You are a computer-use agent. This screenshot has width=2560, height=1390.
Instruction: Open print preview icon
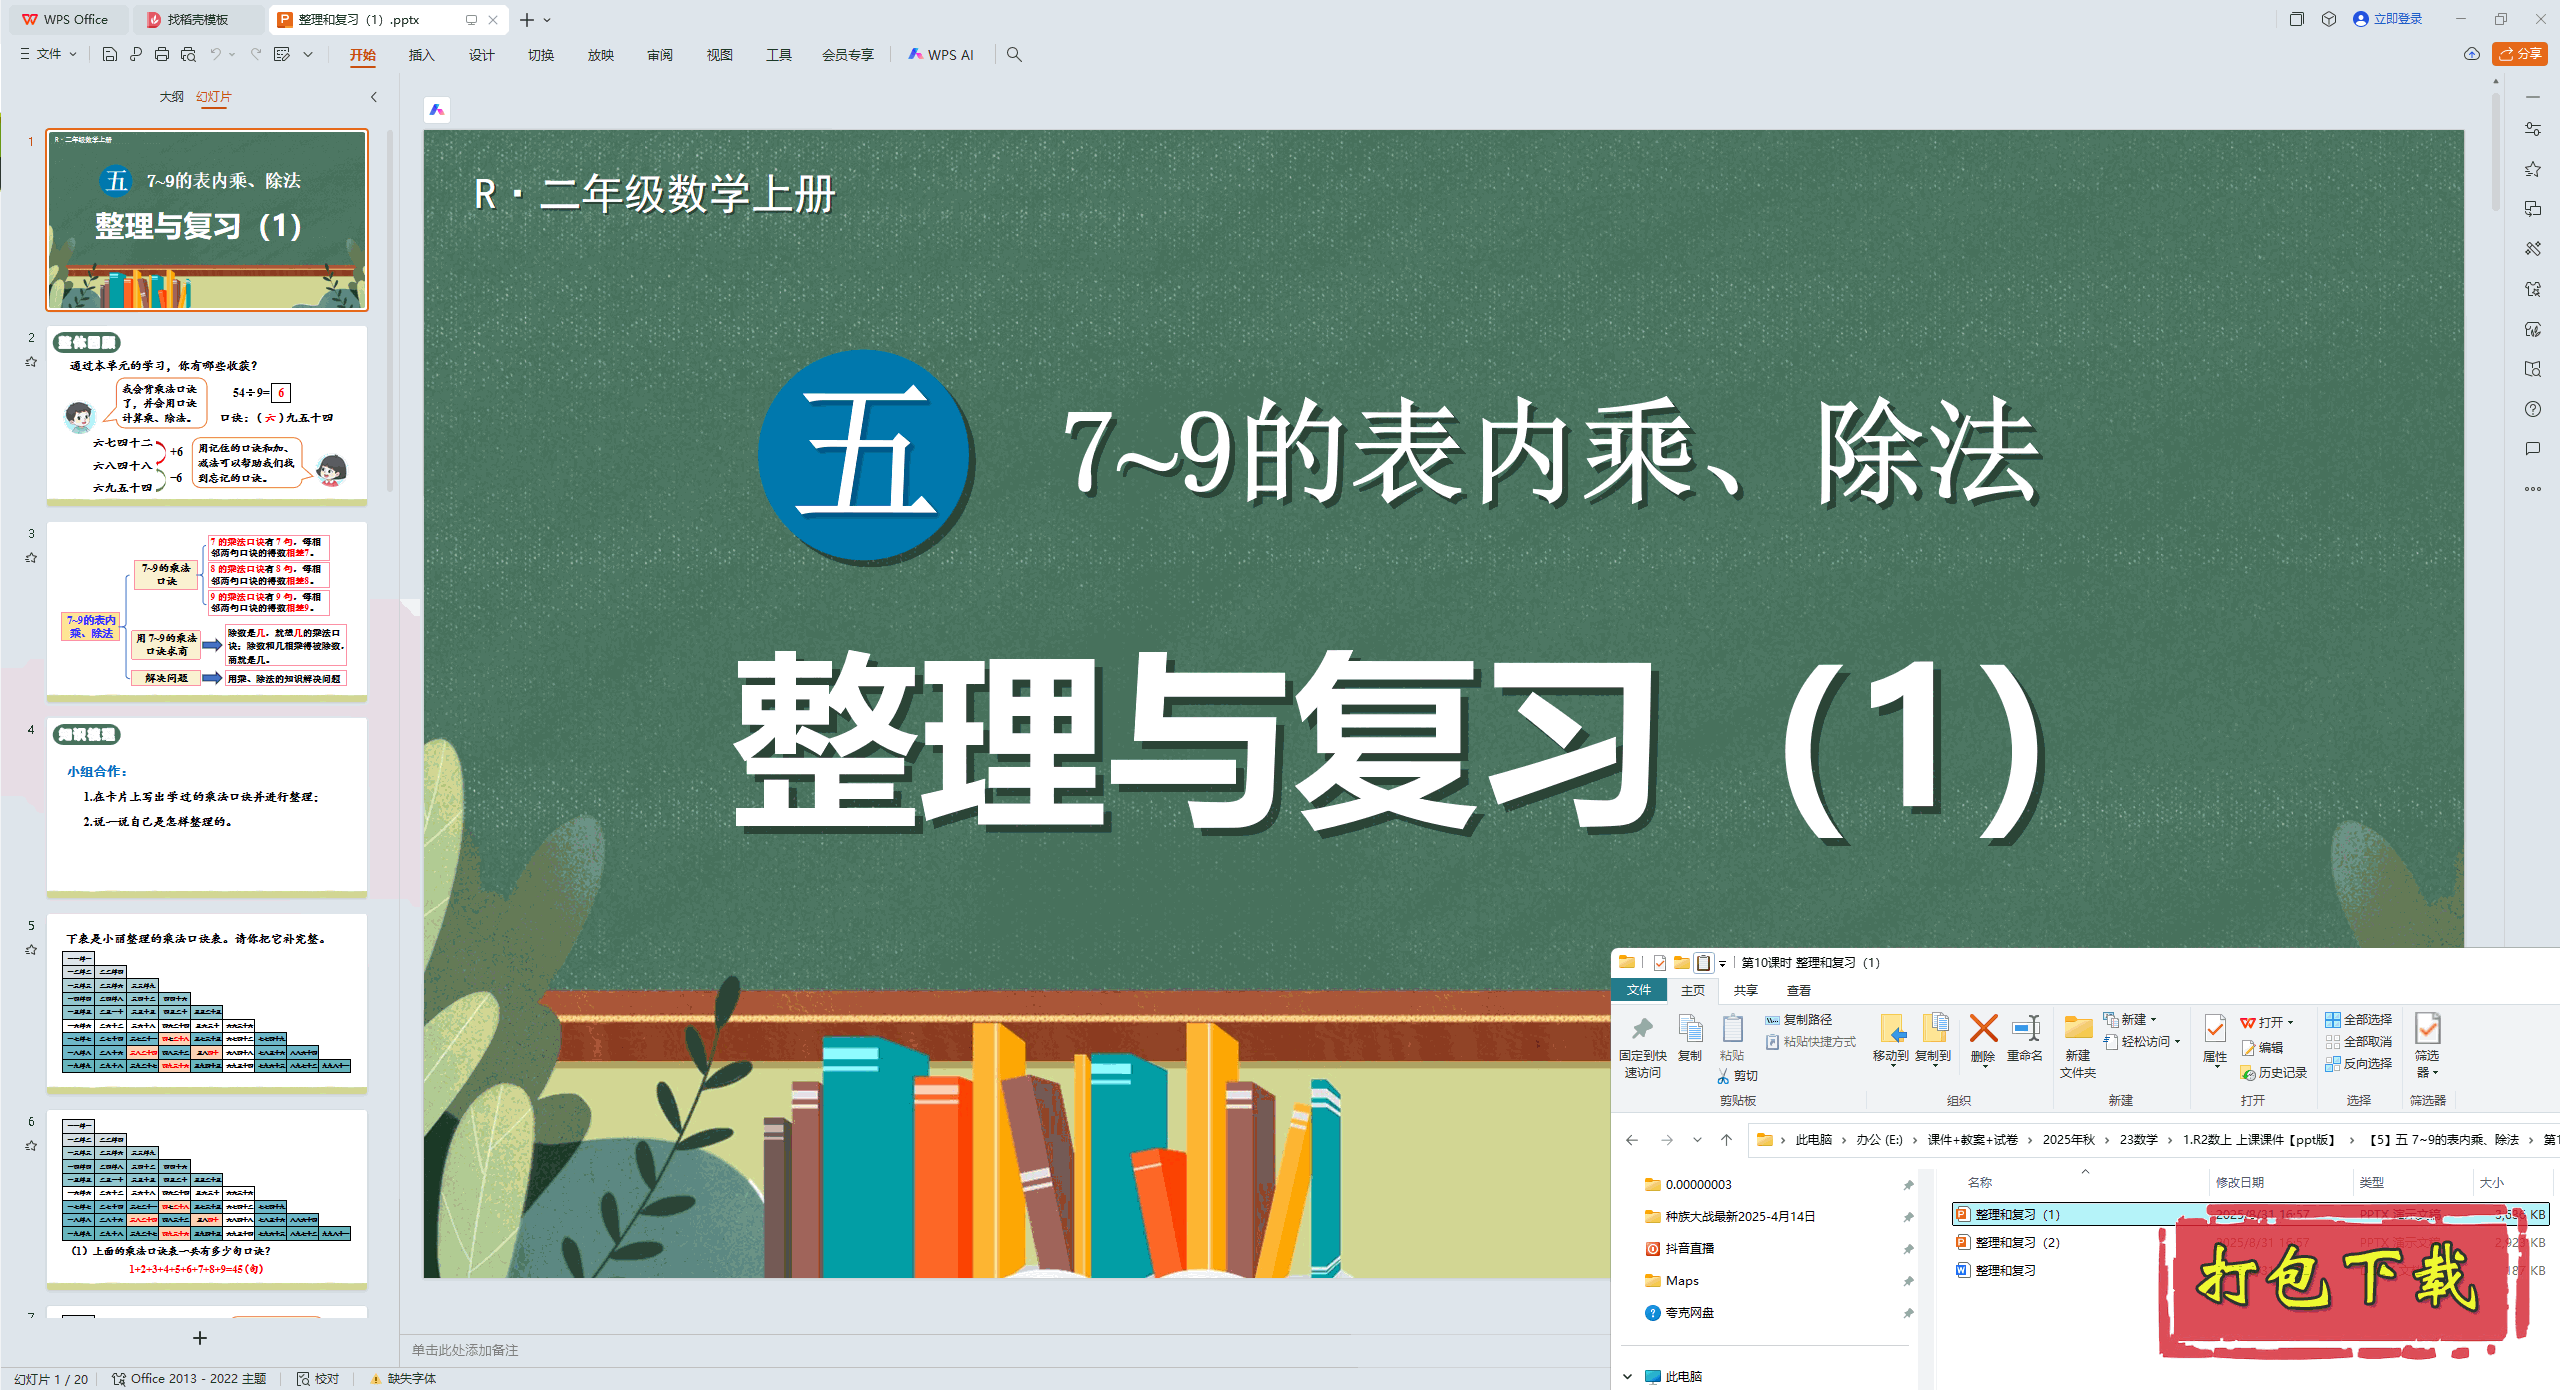(x=188, y=54)
